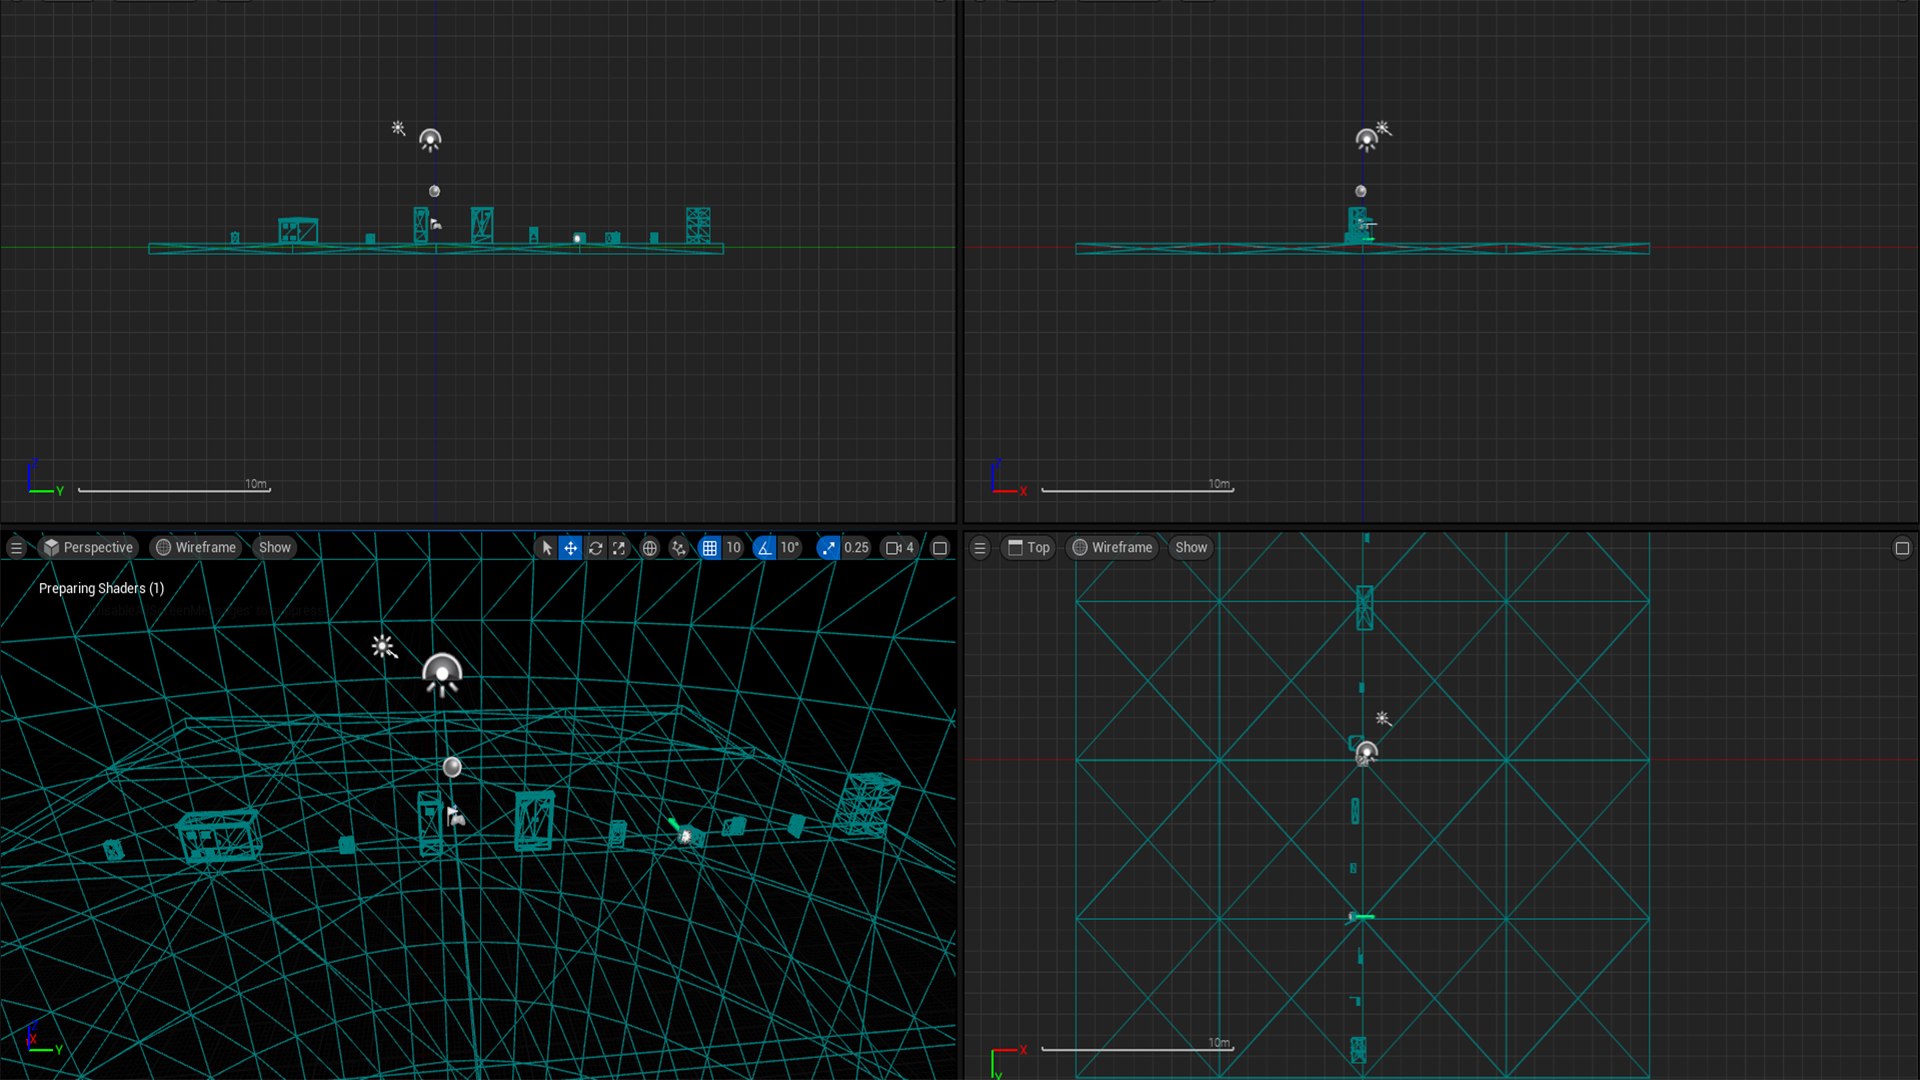Adjust camera speed setting 4
Screen dimensions: 1920x1080
[x=900, y=548]
